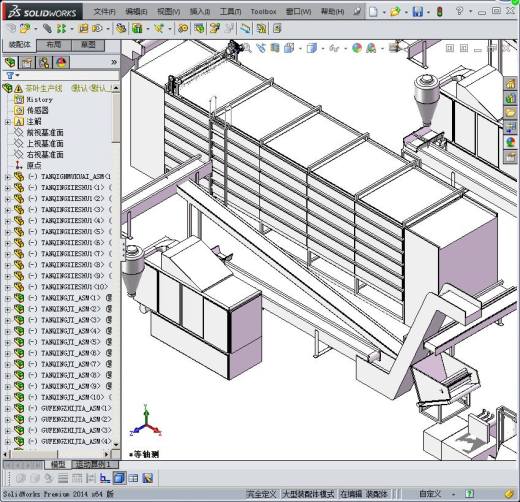Viewport: 520px width, 502px height.
Task: Open the 文件(F) menu
Action: pyautogui.click(x=104, y=12)
